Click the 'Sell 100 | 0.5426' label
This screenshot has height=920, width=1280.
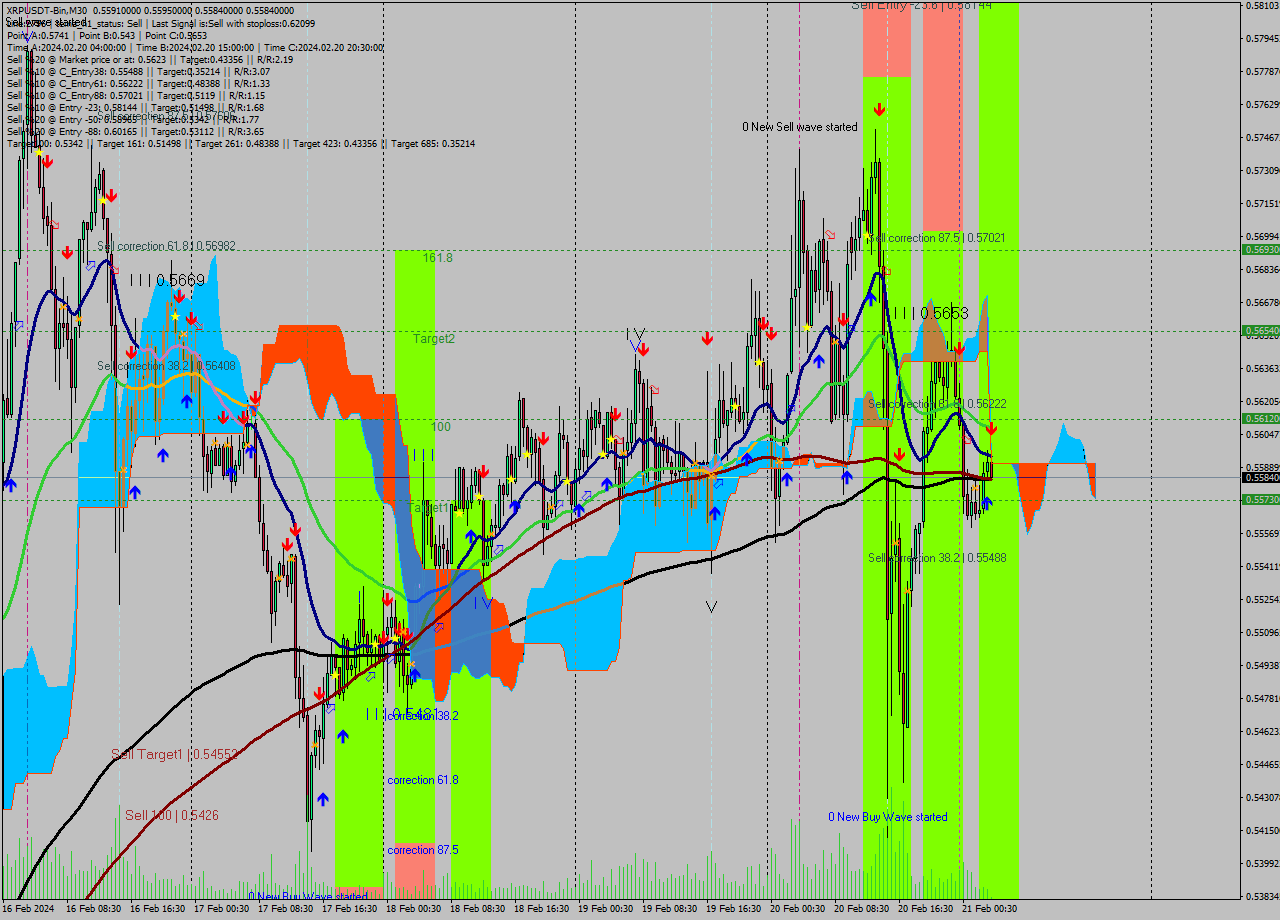(172, 815)
